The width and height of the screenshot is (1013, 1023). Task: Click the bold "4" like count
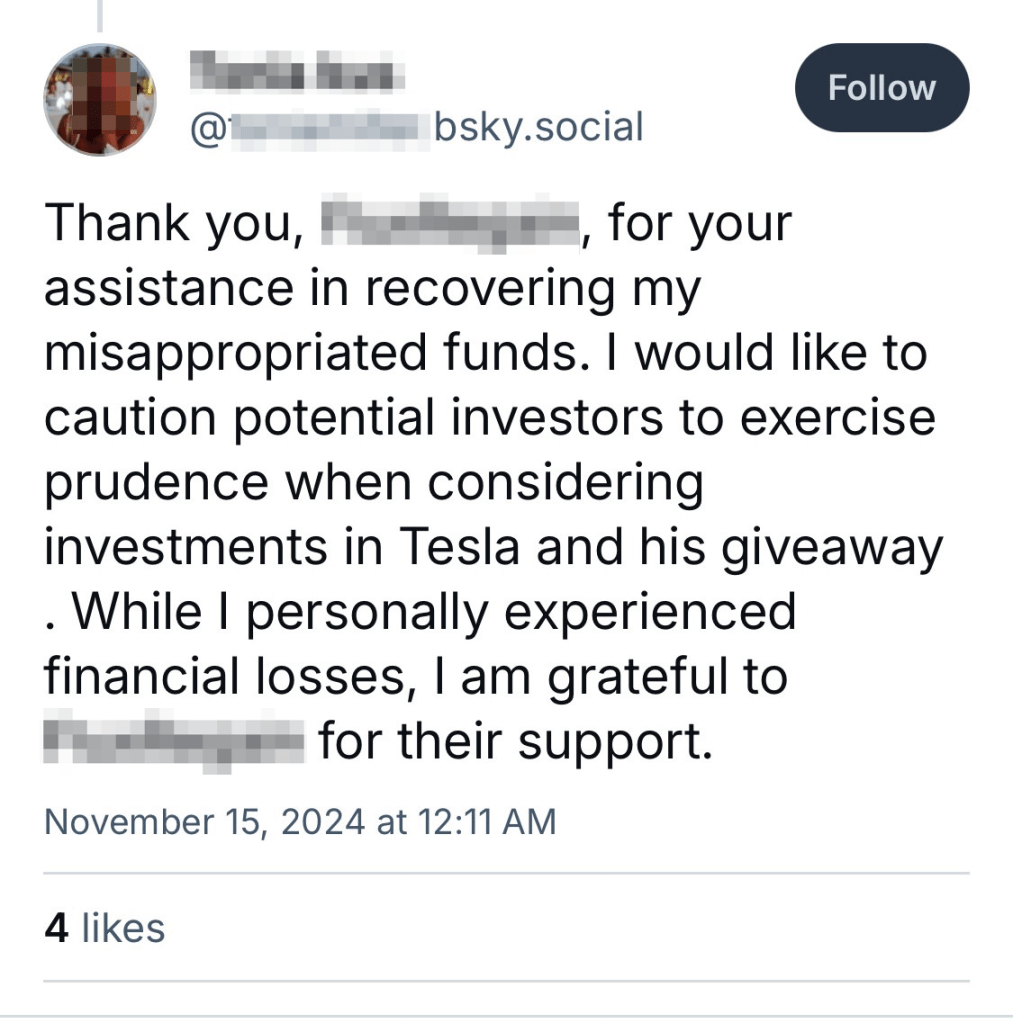pos(57,928)
